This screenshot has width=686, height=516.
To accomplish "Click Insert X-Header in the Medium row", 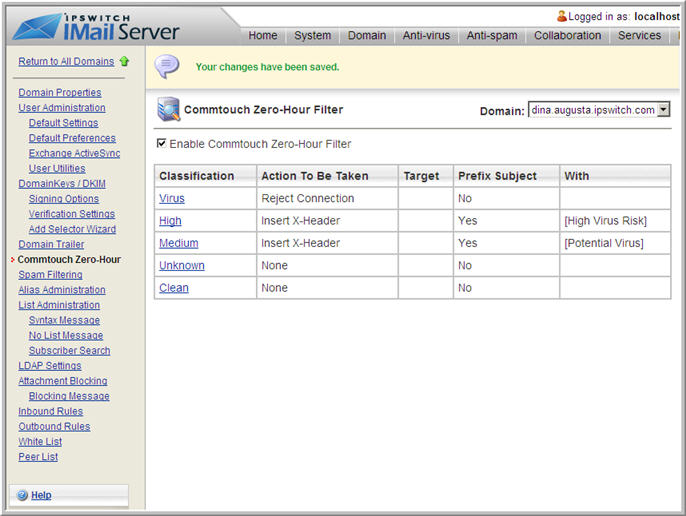I will [301, 243].
